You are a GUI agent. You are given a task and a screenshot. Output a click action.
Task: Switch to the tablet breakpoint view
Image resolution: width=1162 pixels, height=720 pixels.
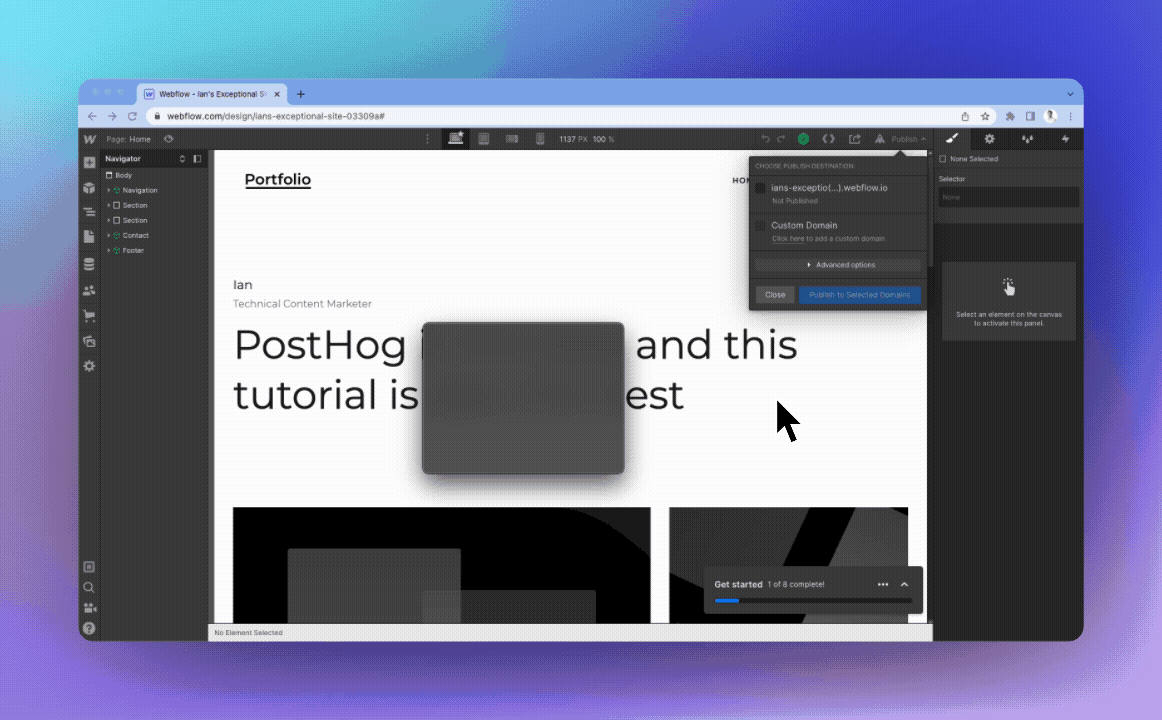tap(484, 139)
